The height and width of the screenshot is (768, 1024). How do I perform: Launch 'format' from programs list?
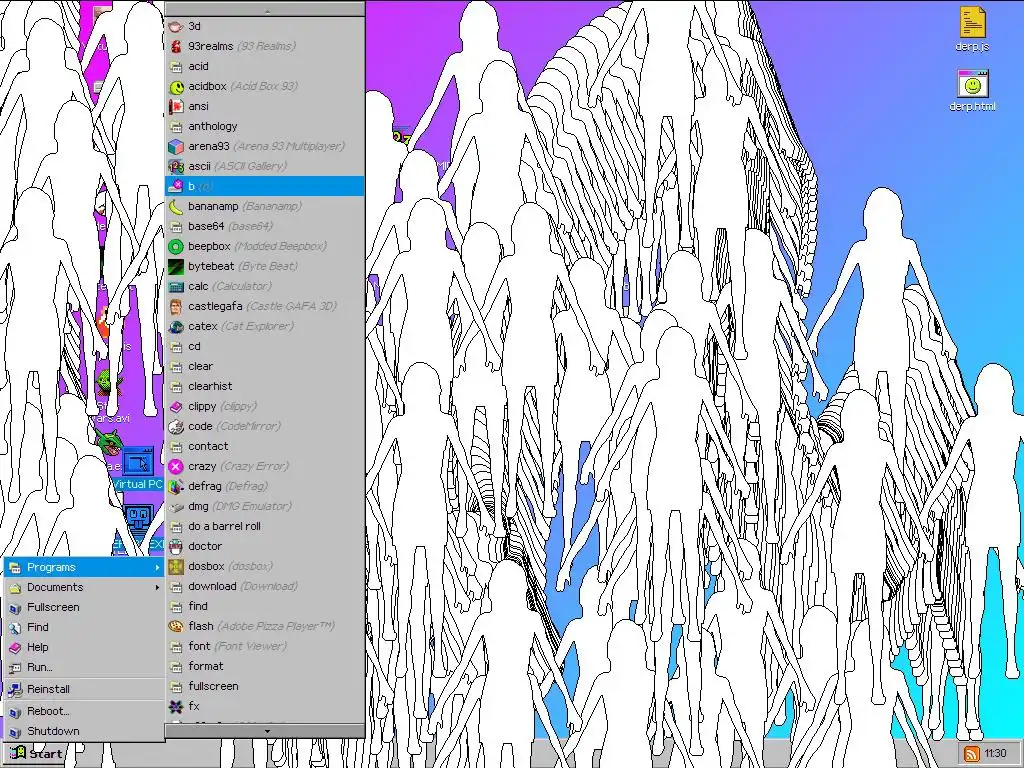click(x=265, y=667)
